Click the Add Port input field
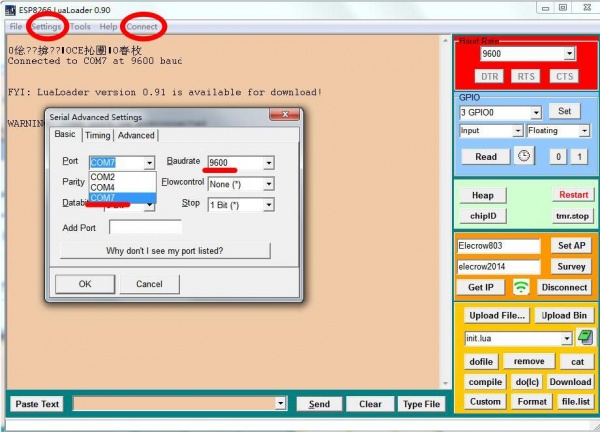 click(145, 227)
